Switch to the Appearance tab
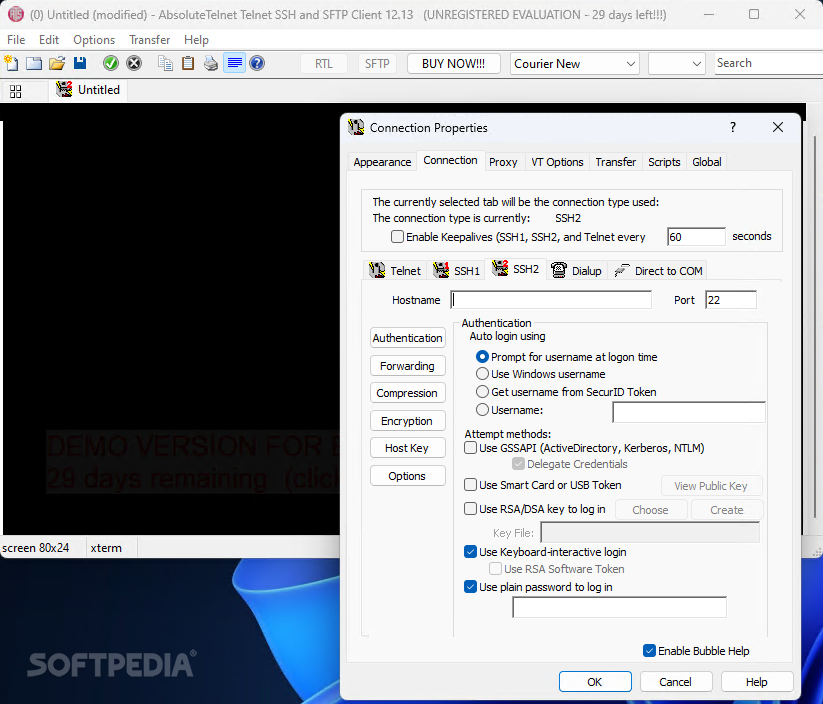This screenshot has height=704, width=823. coord(382,162)
